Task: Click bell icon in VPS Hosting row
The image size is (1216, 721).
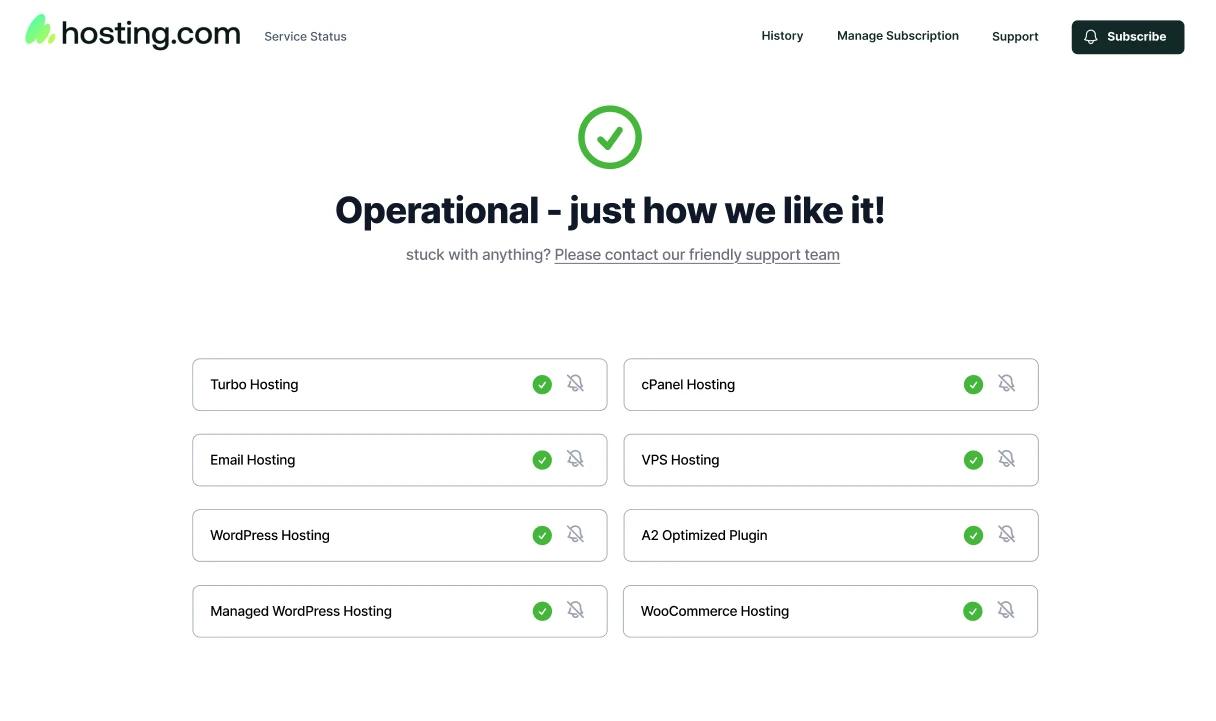Action: pos(1006,459)
